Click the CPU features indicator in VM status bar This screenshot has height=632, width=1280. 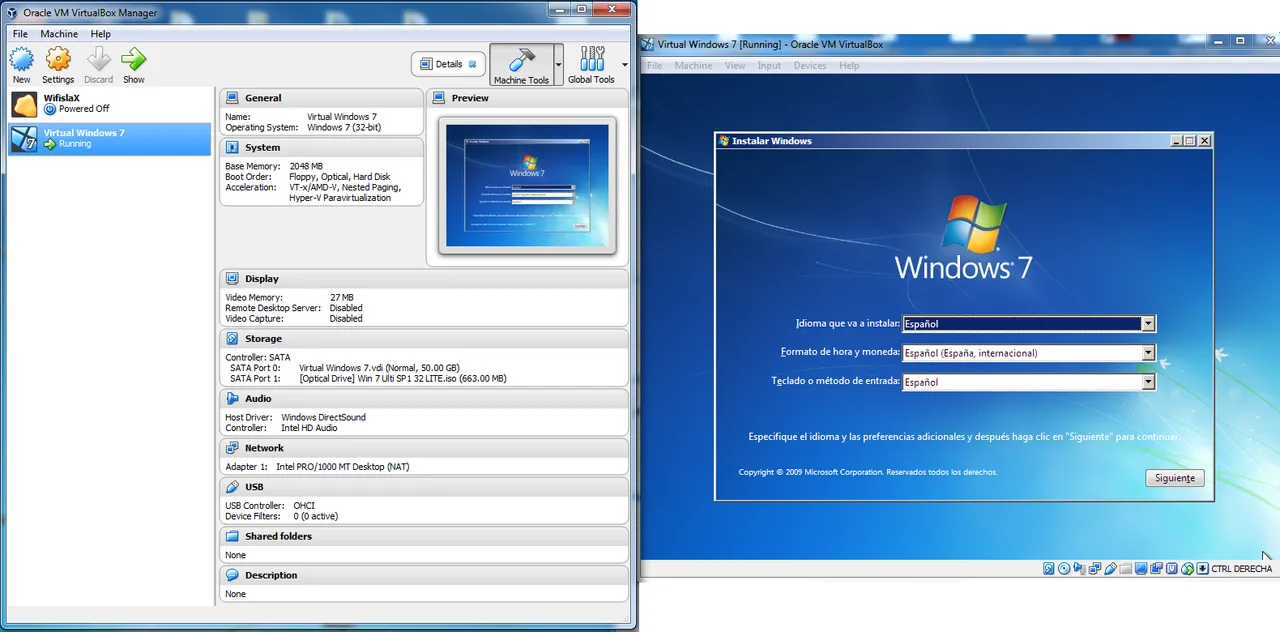click(x=1172, y=568)
